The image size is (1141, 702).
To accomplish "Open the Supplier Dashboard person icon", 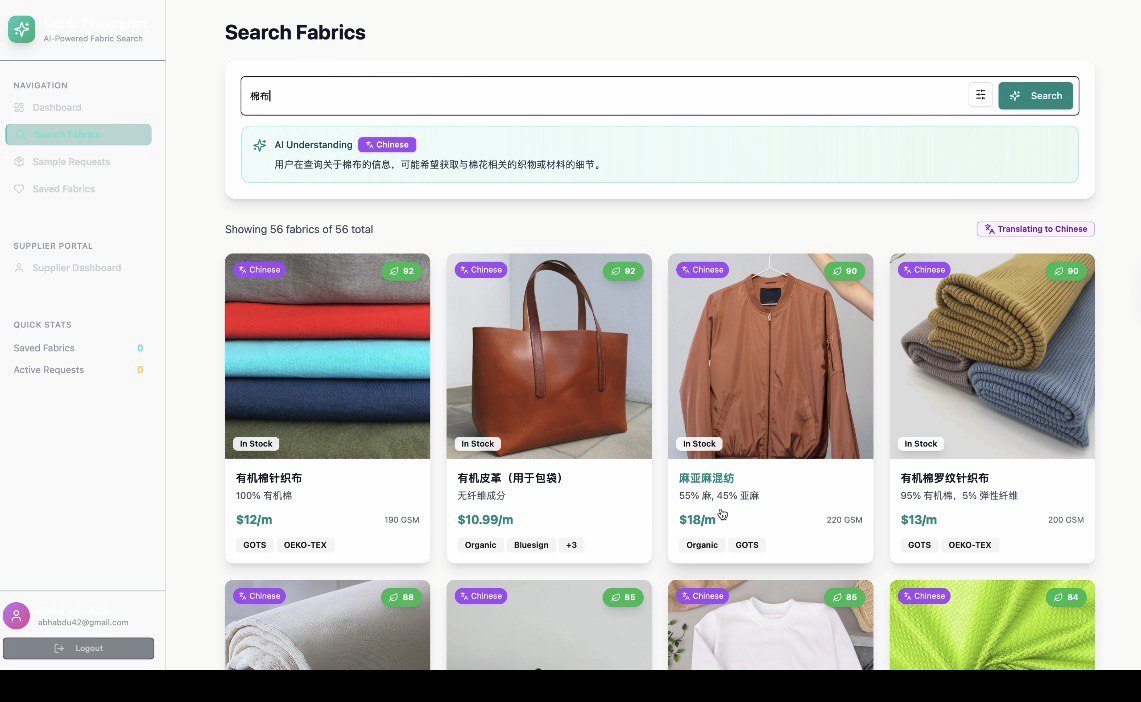I will [21, 267].
